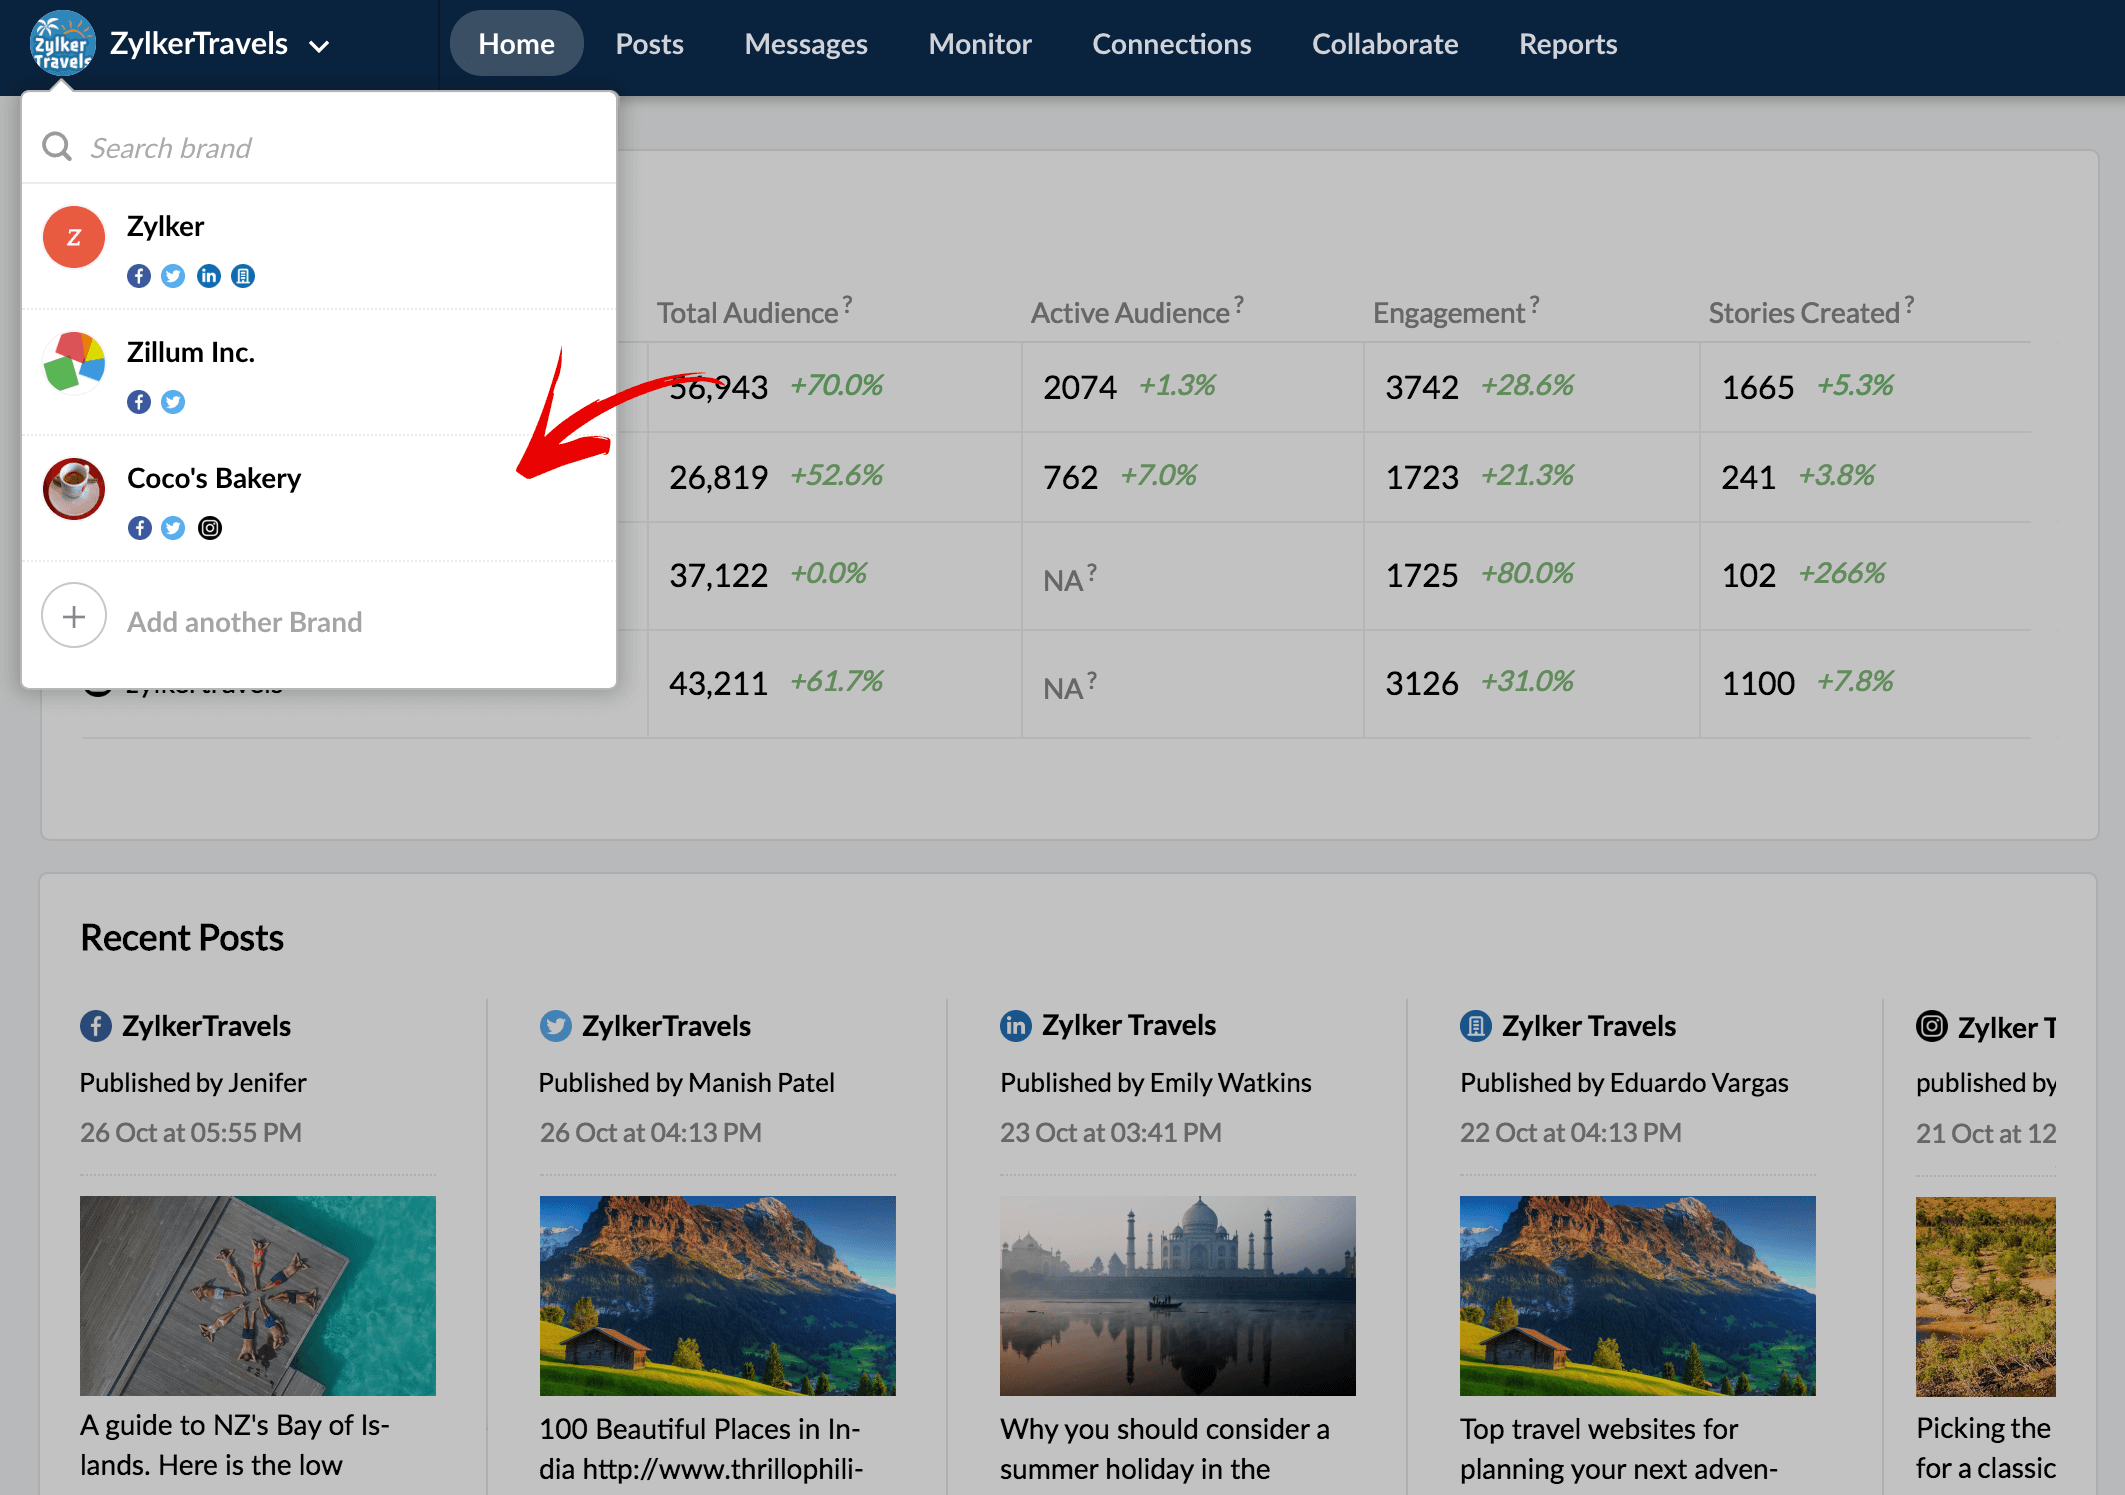
Task: Click the Engagement help question mark
Action: [1534, 303]
